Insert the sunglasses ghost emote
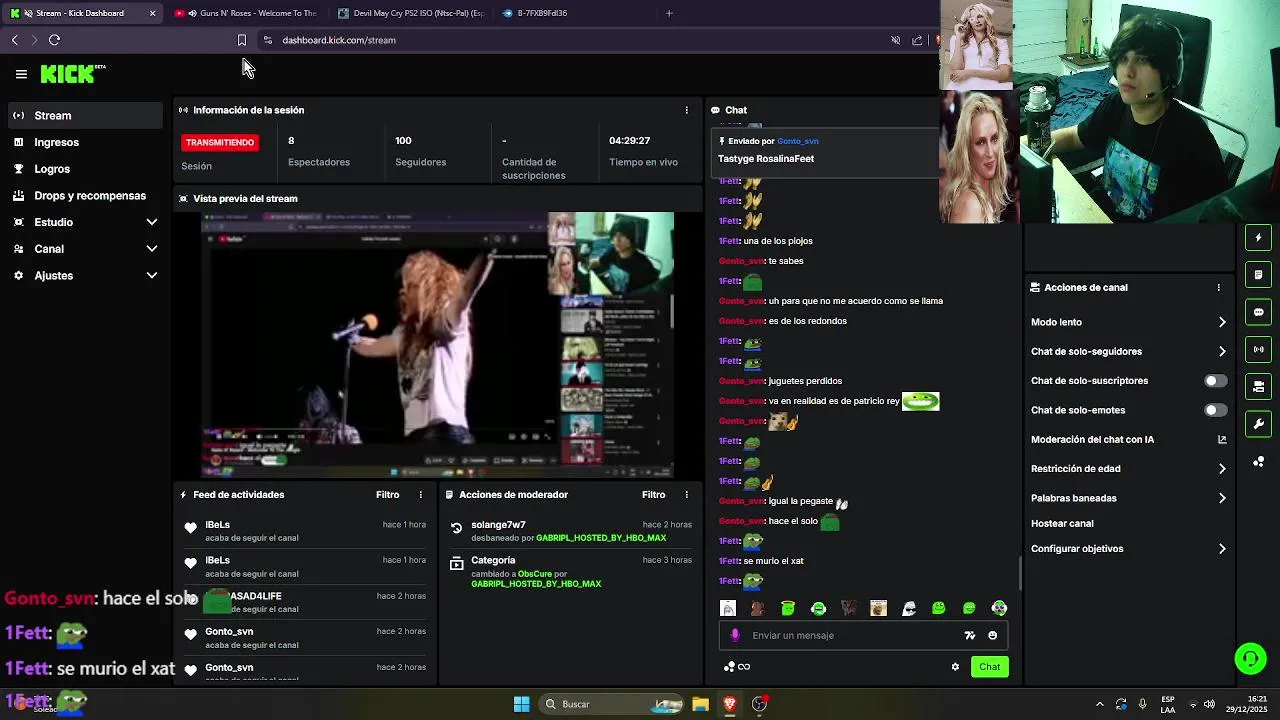 (x=908, y=608)
